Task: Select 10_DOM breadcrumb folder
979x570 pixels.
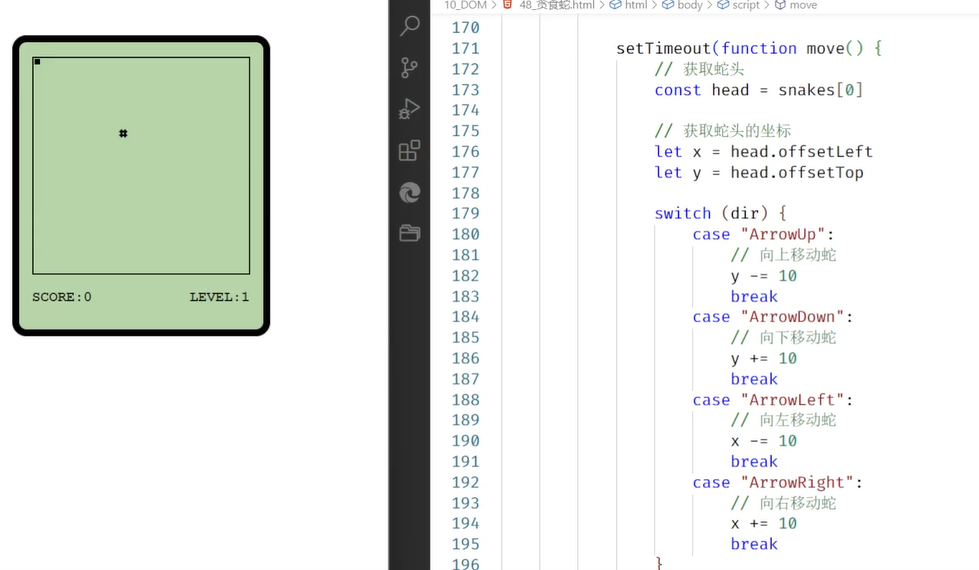Action: [x=465, y=5]
